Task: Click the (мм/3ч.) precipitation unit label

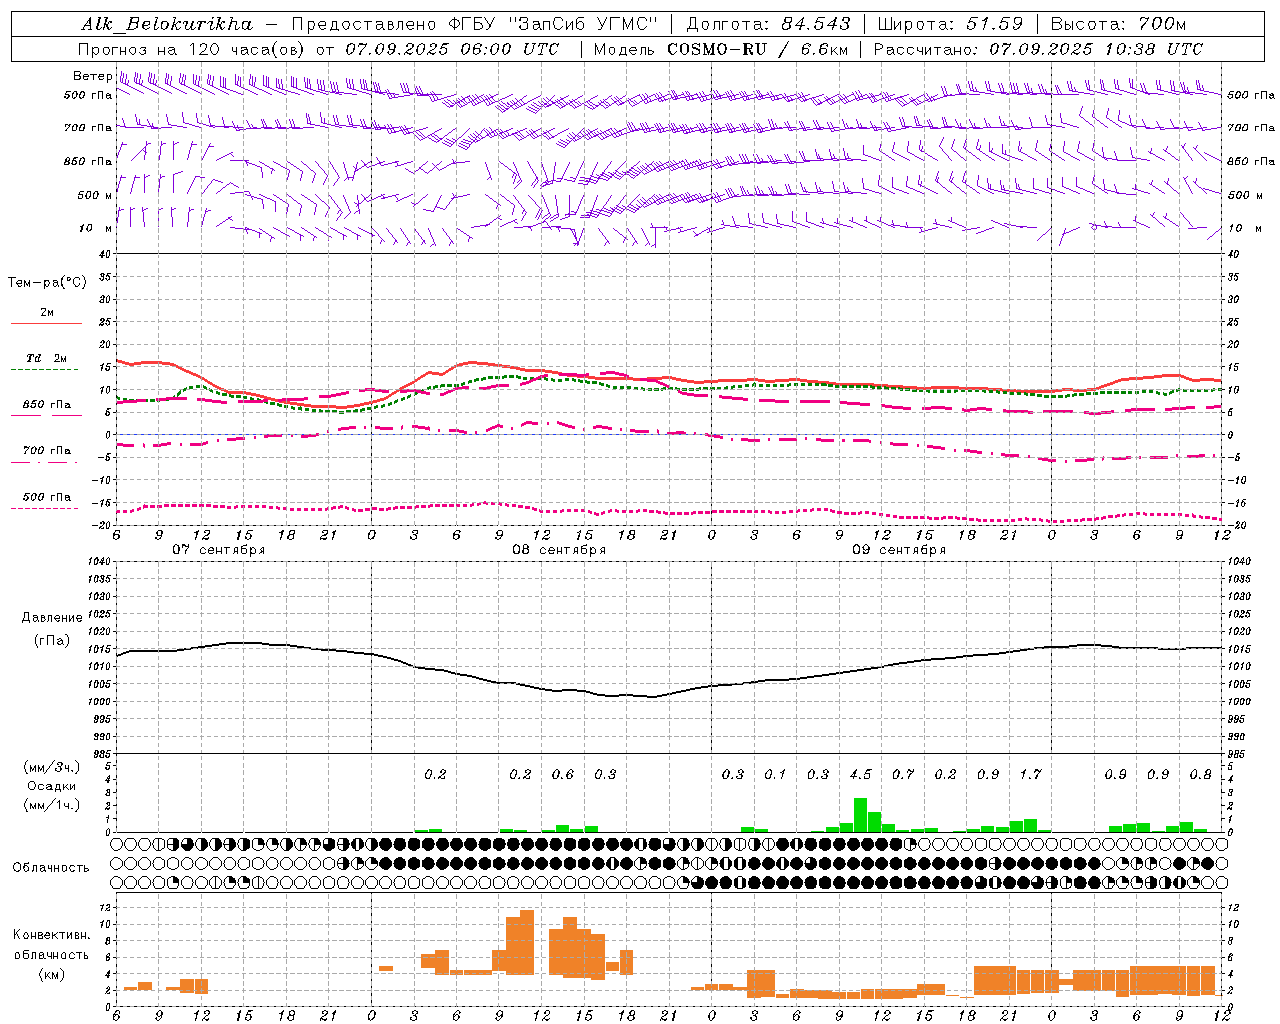Action: click(52, 767)
